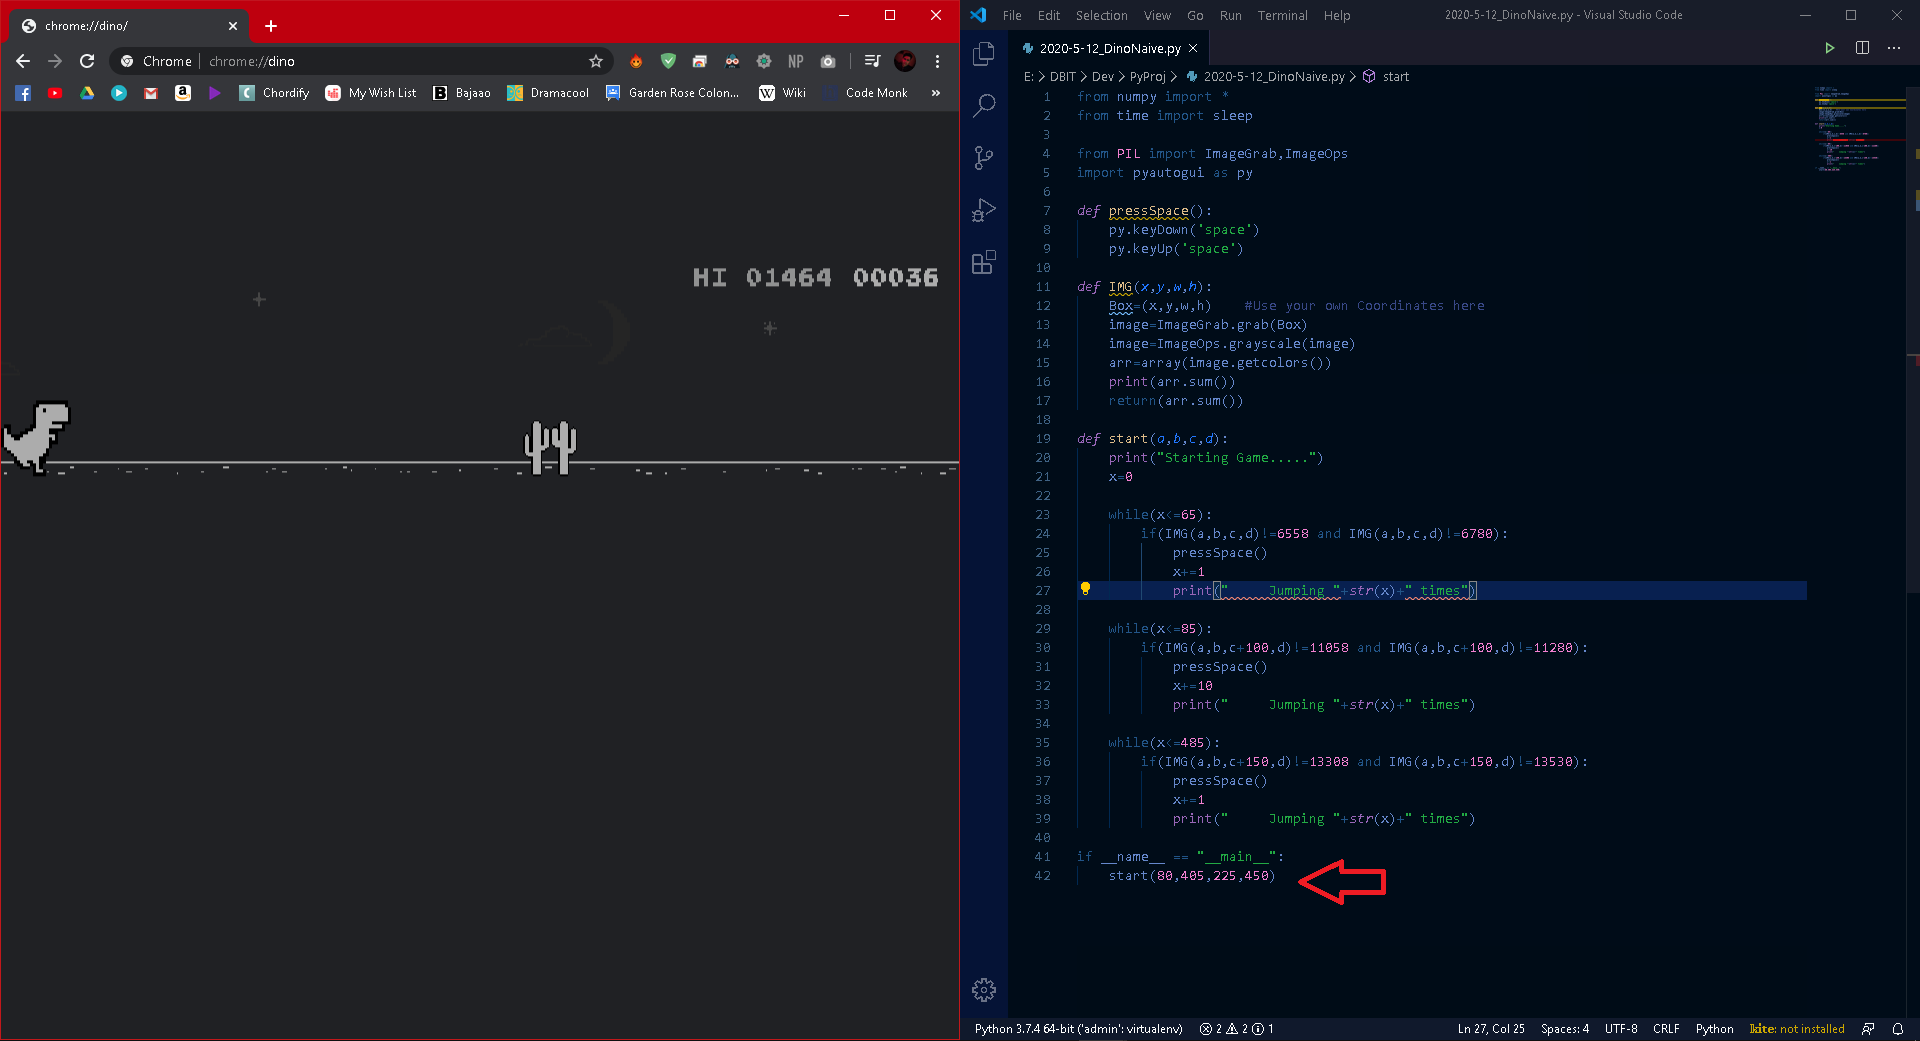Open the Terminal menu

1282,15
